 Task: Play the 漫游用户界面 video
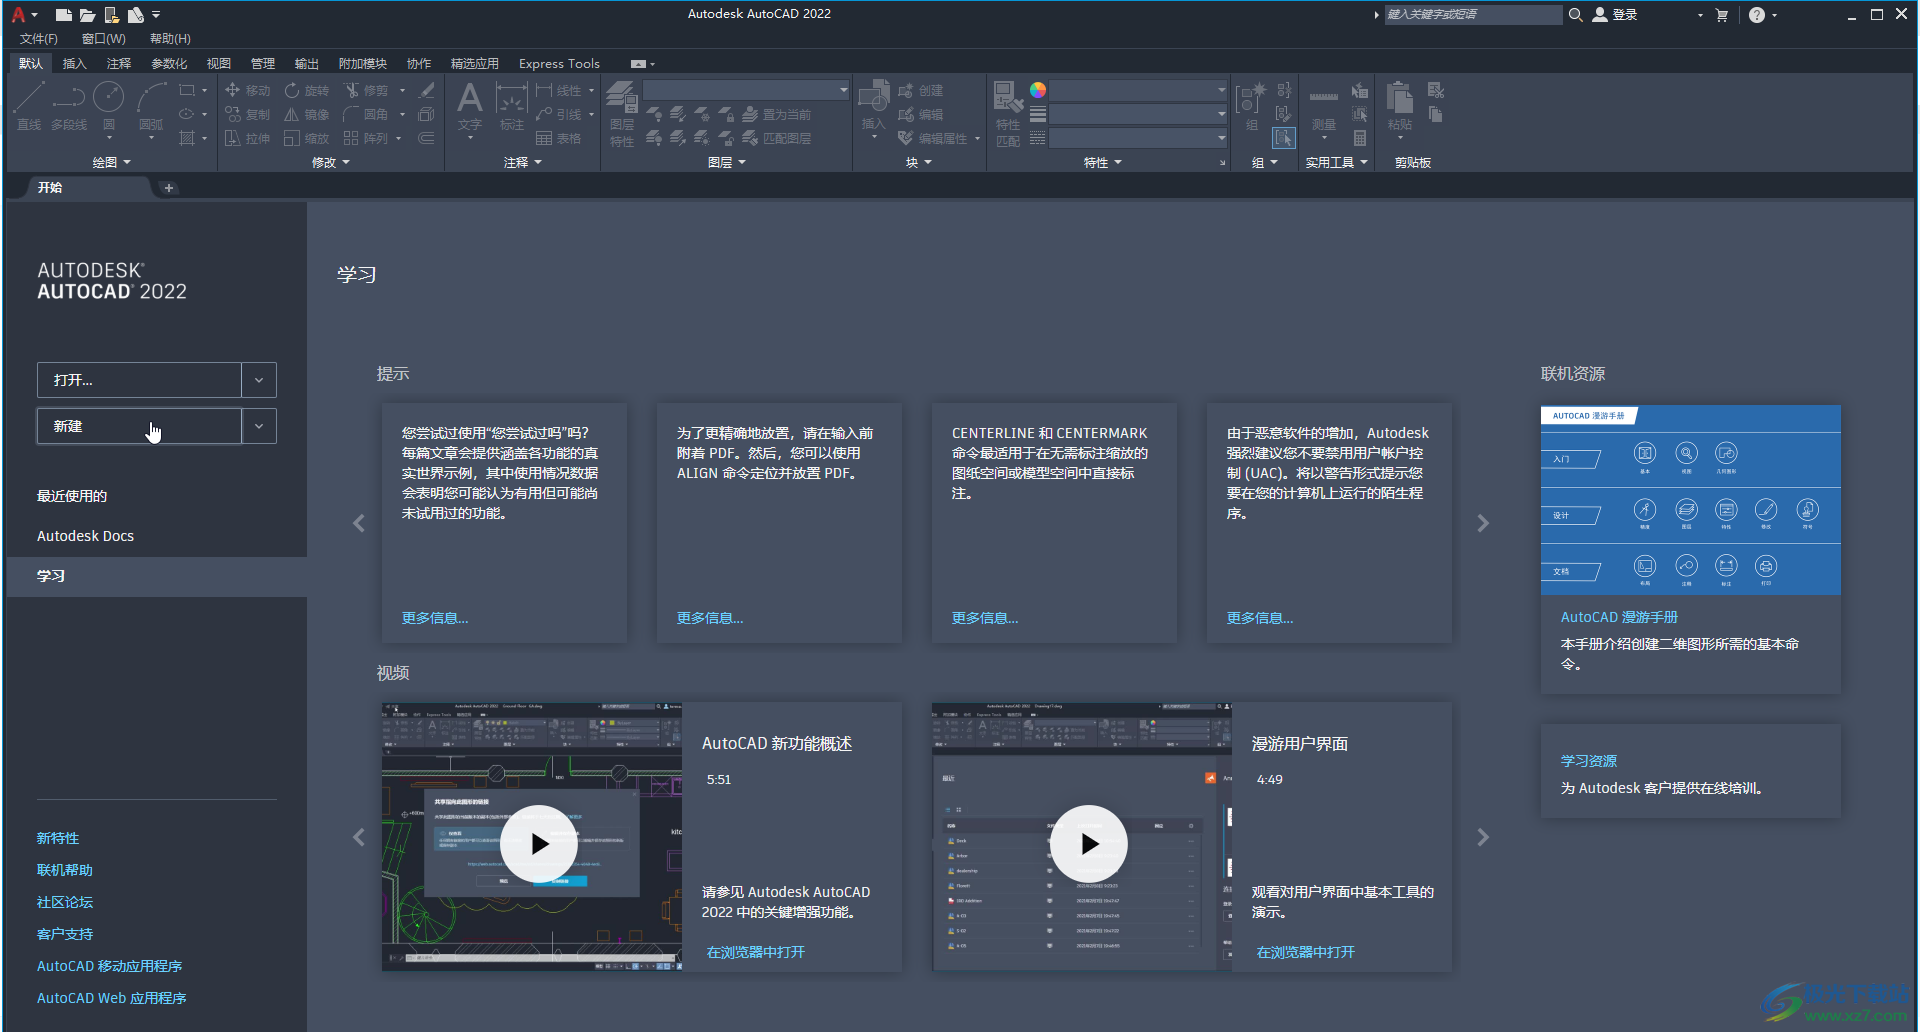click(x=1089, y=844)
